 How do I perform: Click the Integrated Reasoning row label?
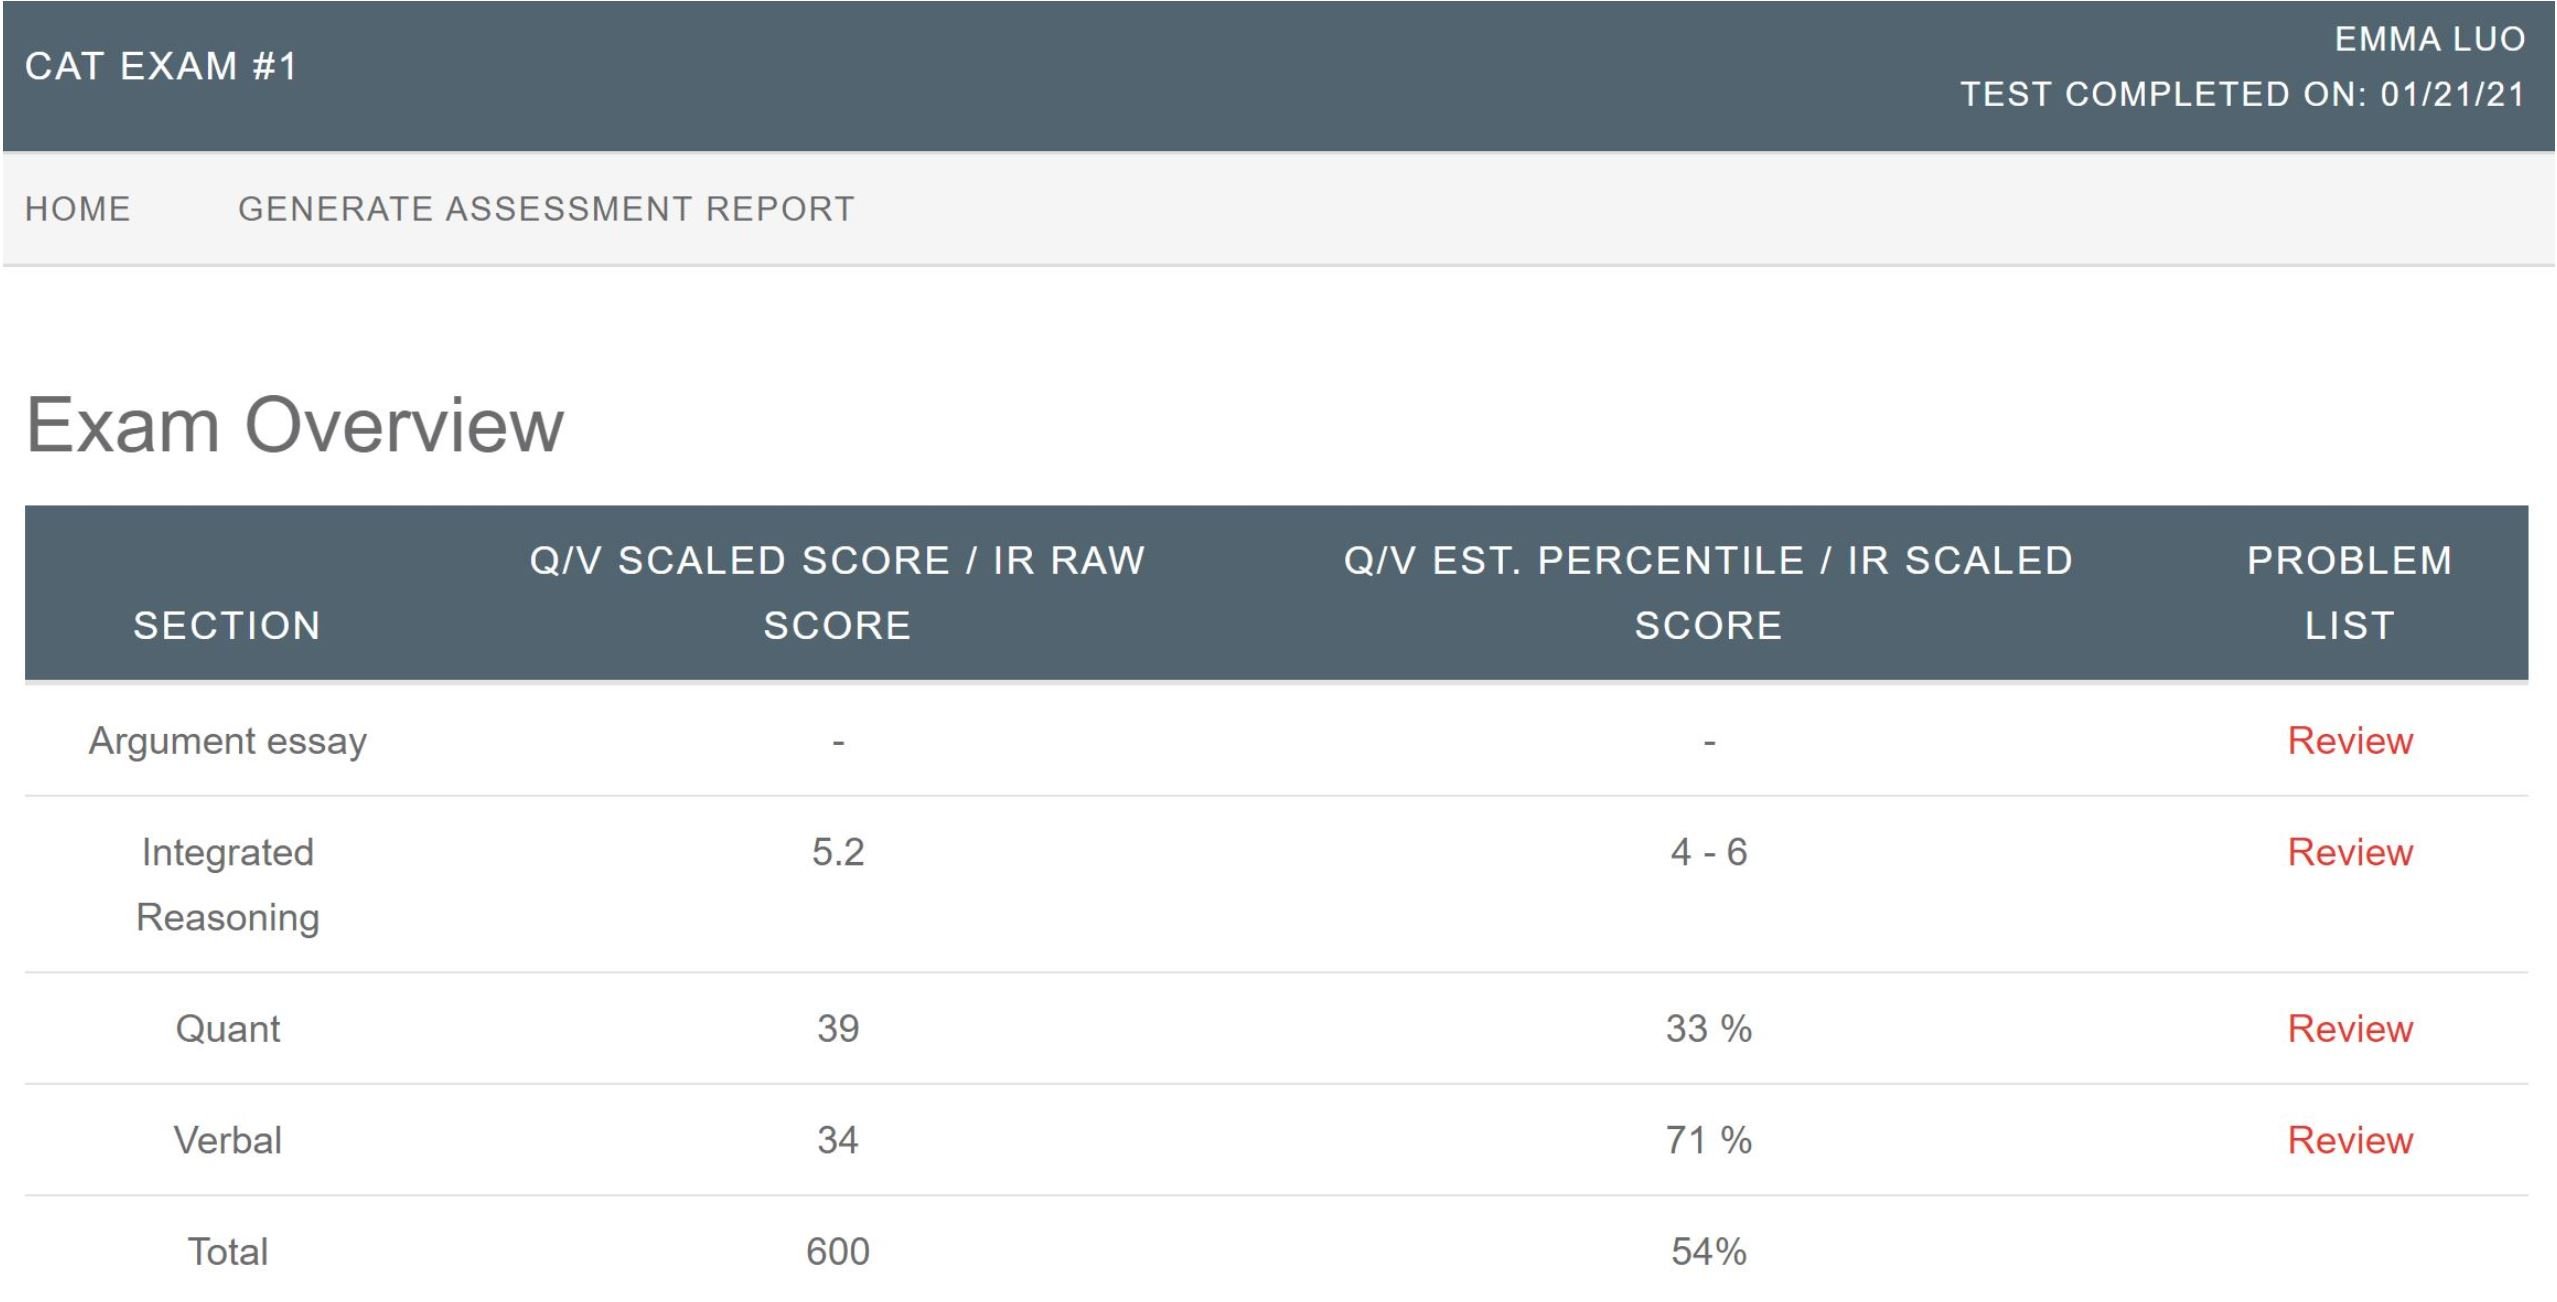(228, 885)
